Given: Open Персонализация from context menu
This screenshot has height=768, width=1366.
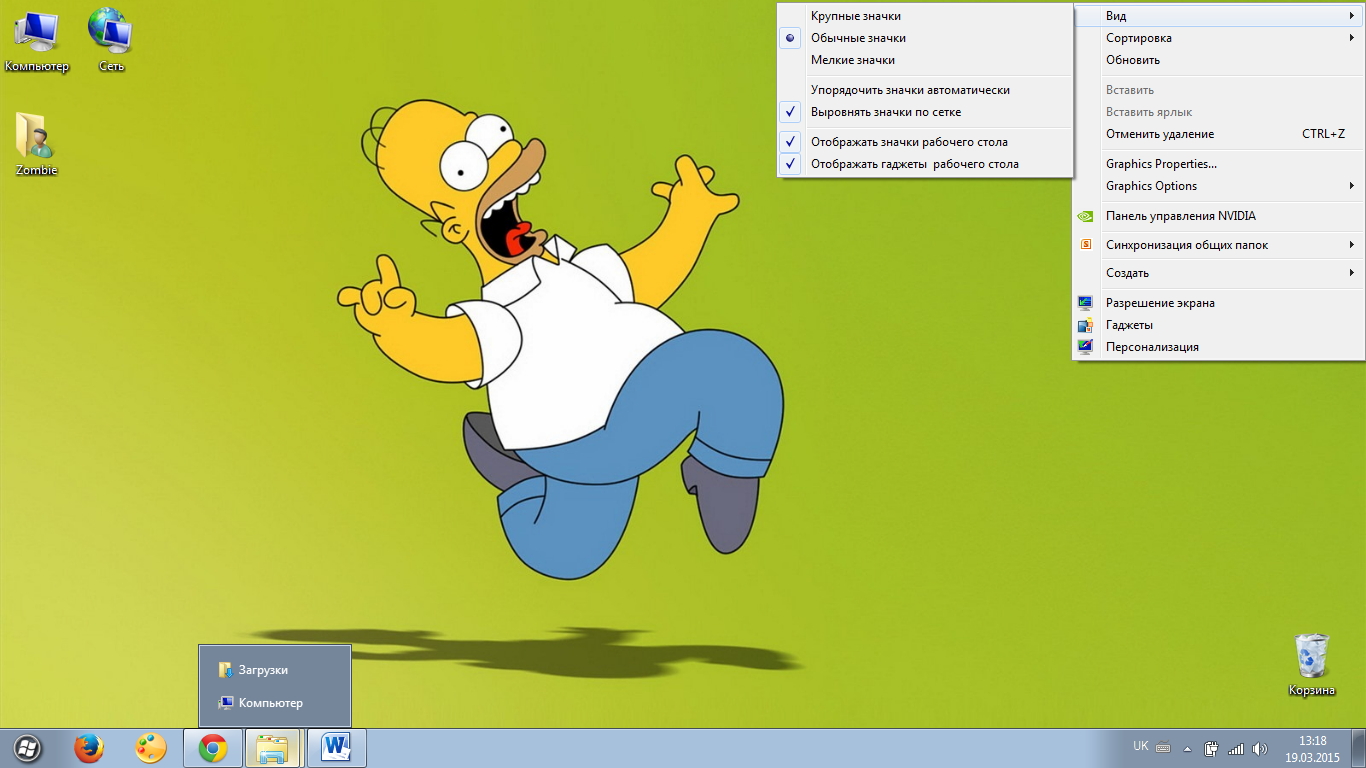Looking at the screenshot, I should click(x=1218, y=347).
